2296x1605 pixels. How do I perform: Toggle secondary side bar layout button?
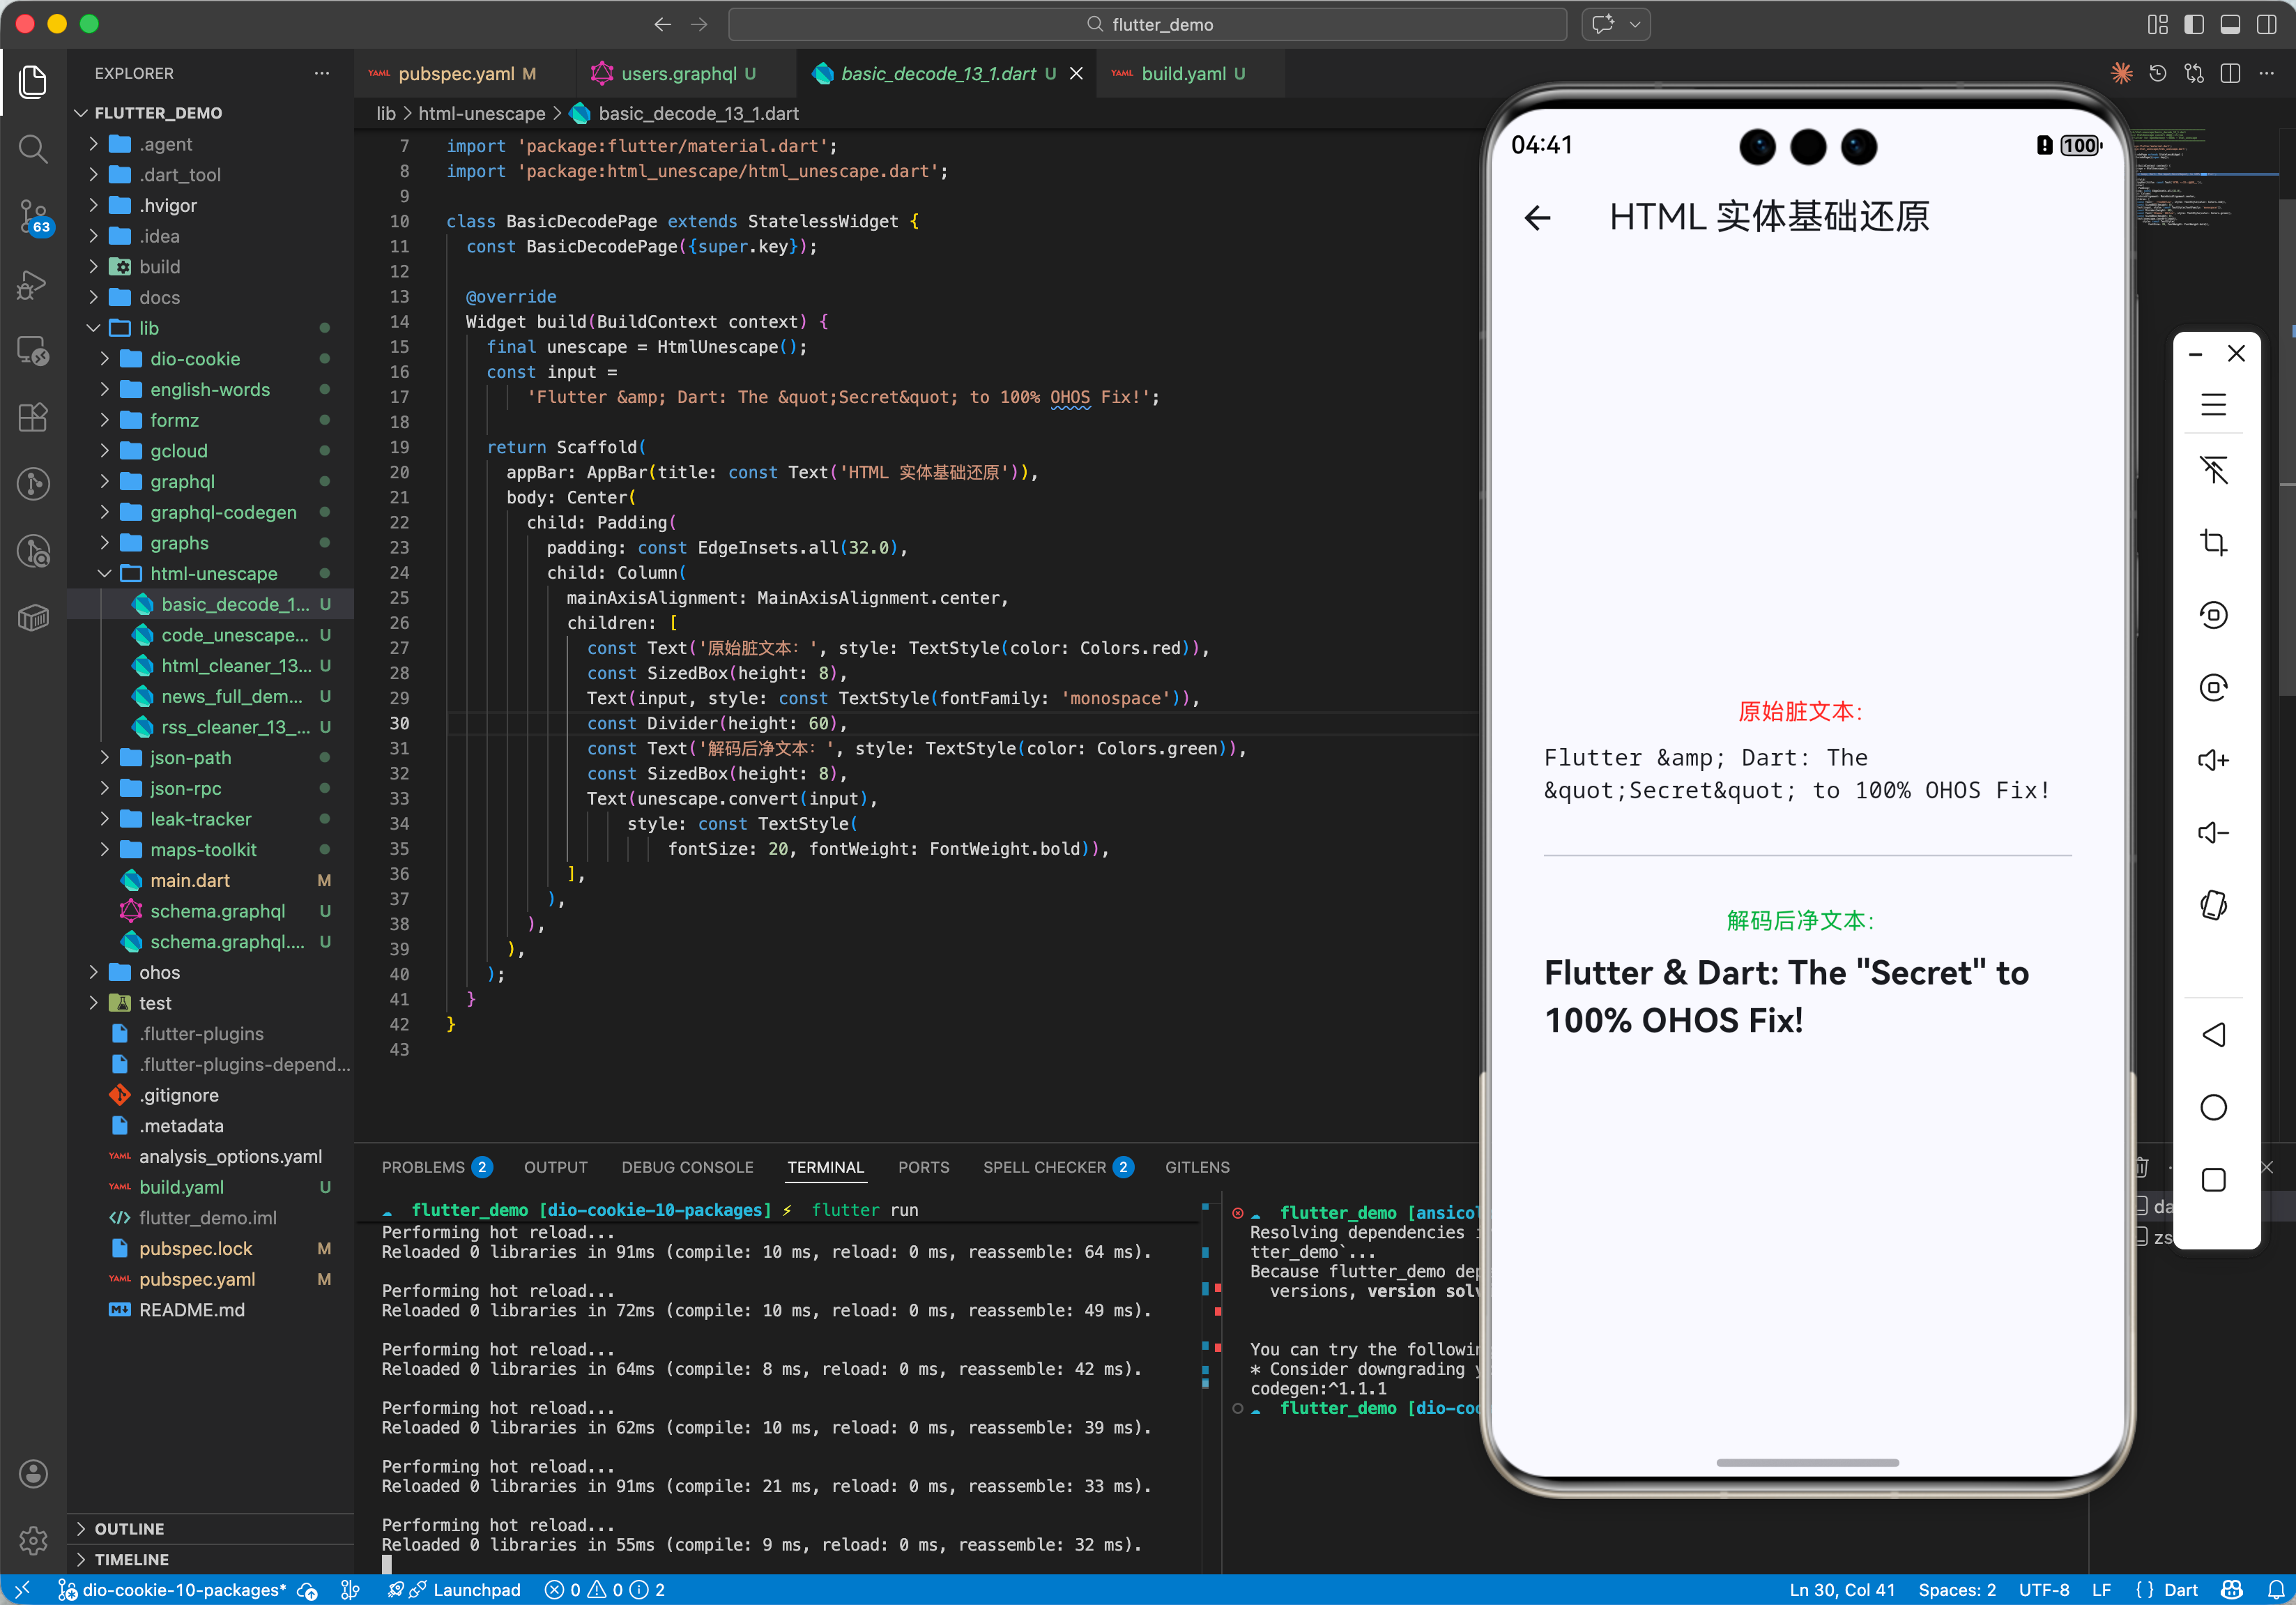click(2267, 24)
